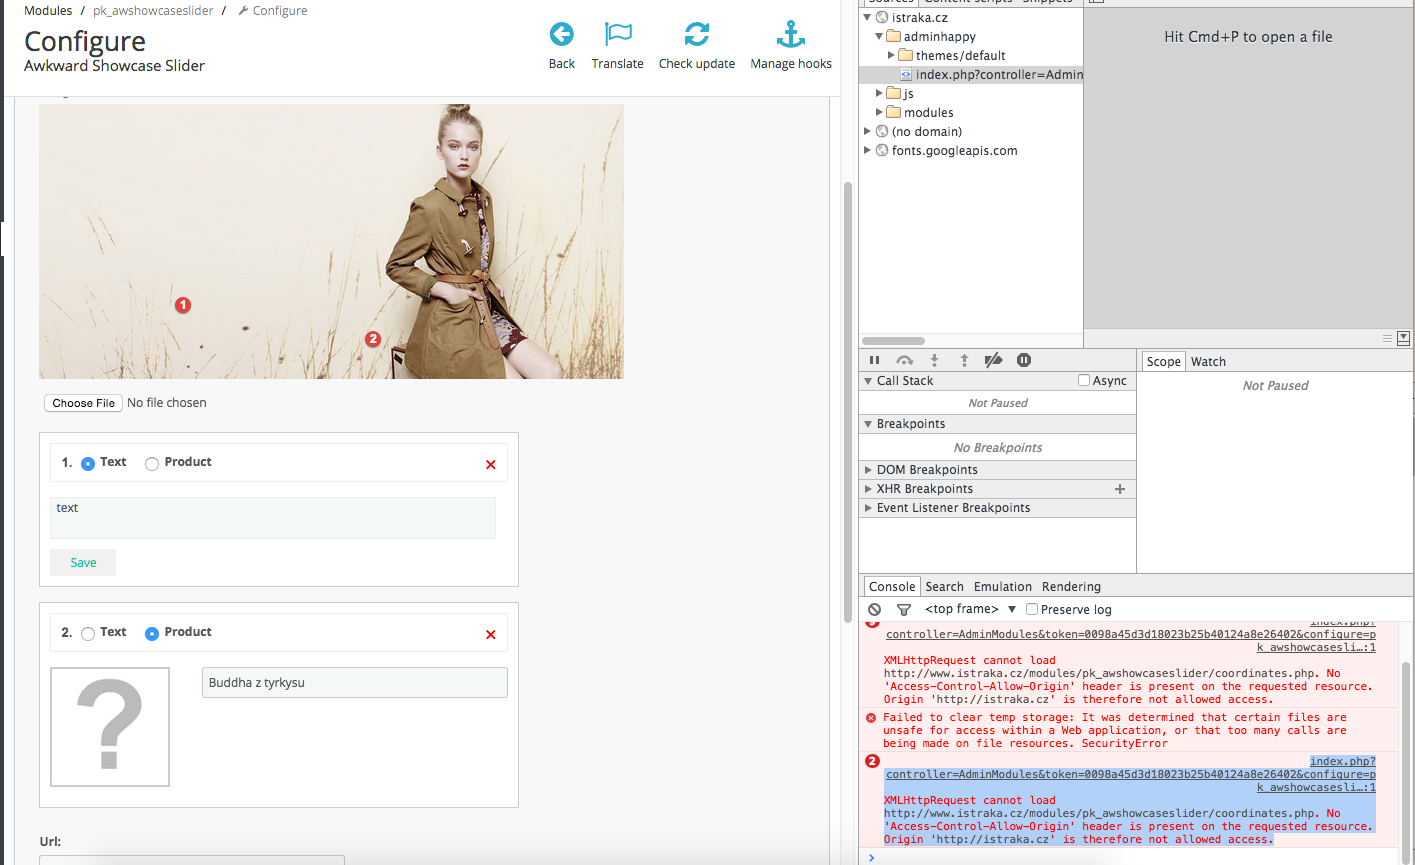Click the text area containing 'text'
1415x865 pixels.
pos(273,518)
